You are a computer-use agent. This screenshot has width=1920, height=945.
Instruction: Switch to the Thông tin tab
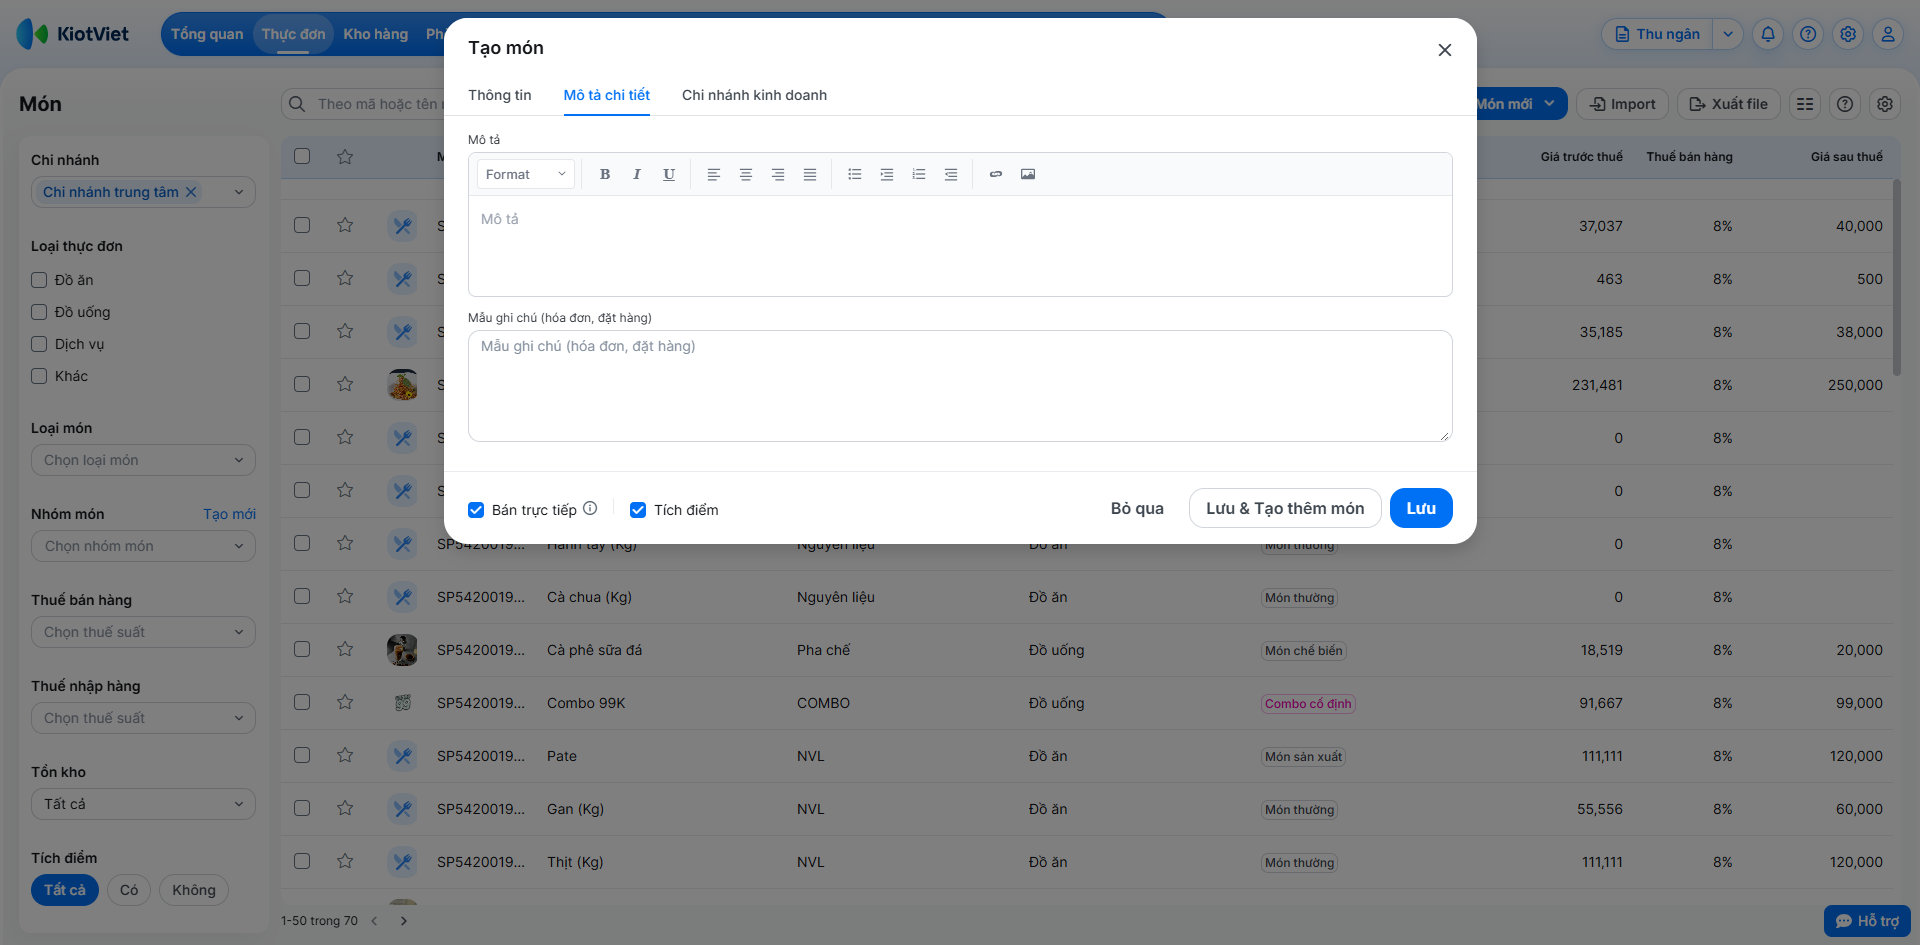[x=500, y=95]
